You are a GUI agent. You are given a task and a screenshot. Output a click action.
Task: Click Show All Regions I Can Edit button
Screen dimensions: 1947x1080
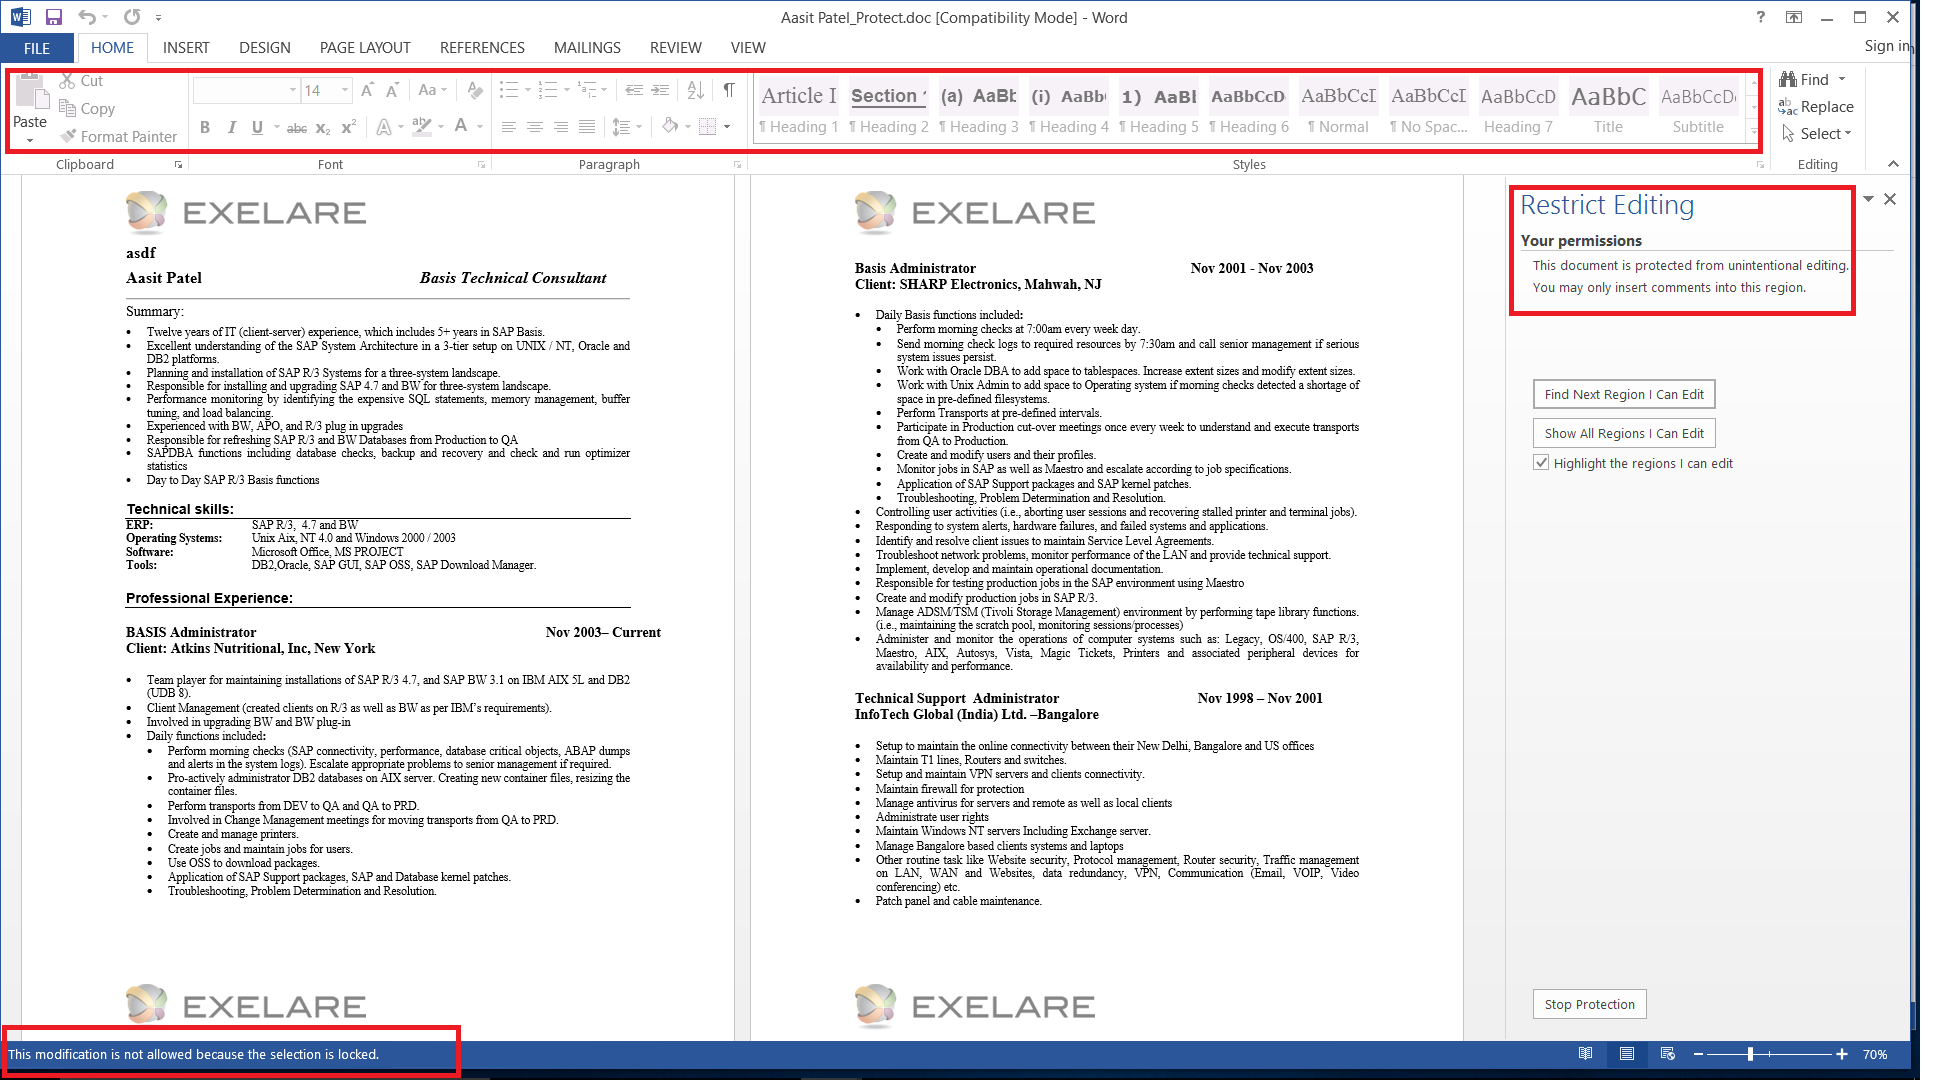coord(1624,433)
